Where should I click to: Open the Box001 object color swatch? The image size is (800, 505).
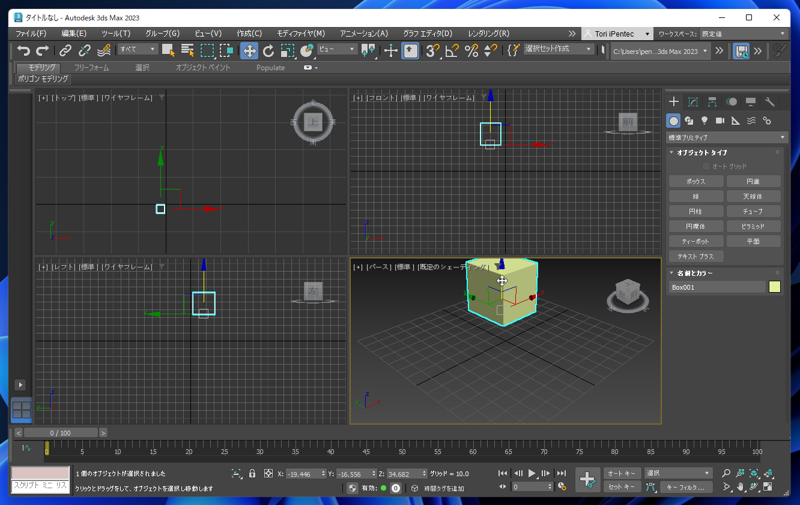pos(774,287)
